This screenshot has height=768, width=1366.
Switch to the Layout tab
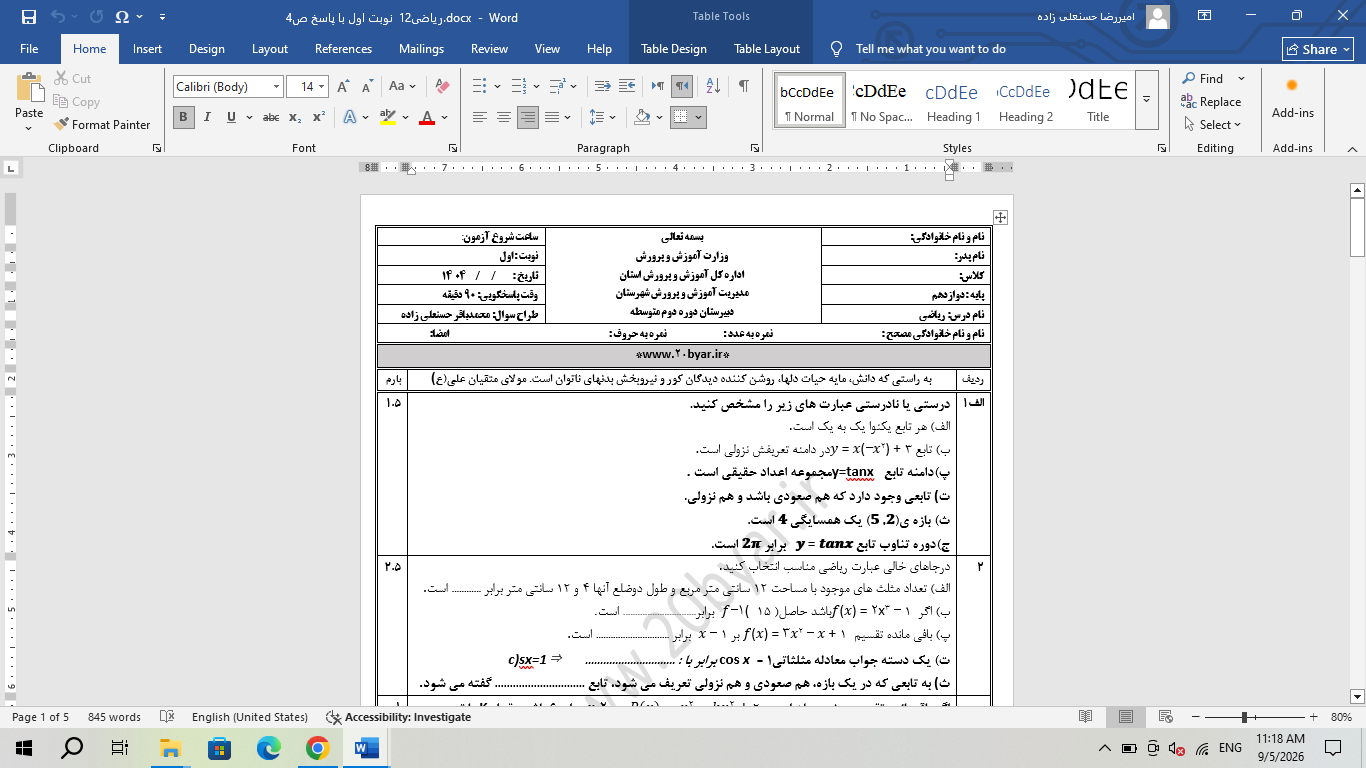(x=270, y=49)
